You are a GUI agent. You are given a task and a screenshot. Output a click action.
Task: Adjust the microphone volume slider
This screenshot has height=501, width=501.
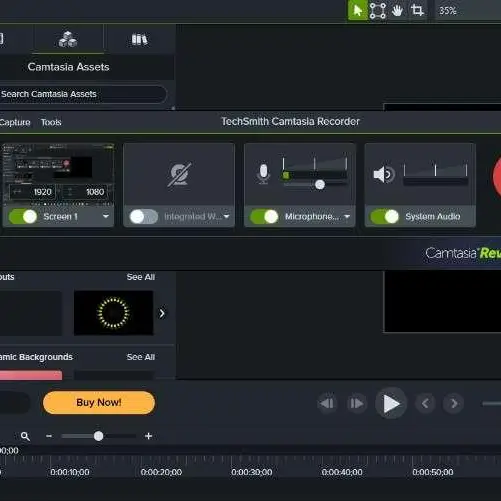[320, 185]
